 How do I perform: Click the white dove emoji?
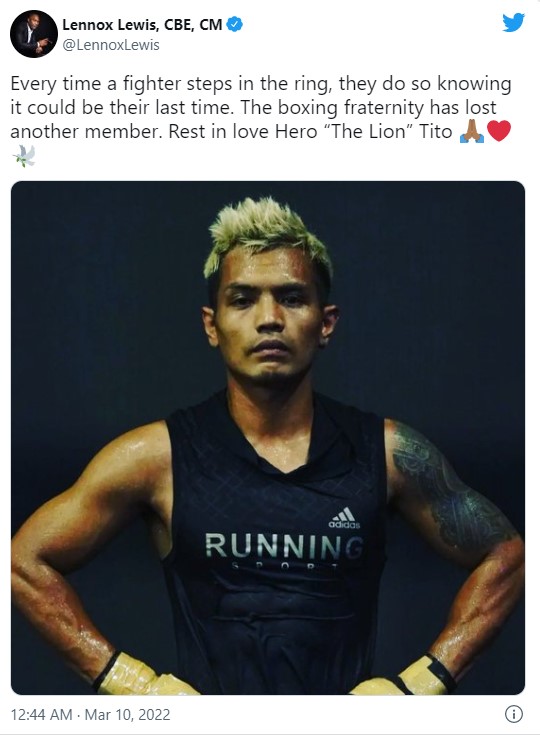[x=23, y=156]
